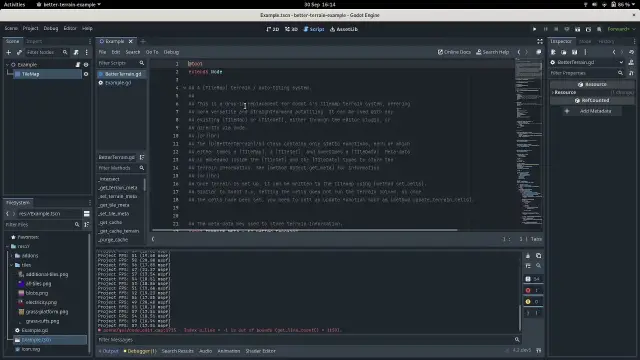Open the Scene menu
The width and height of the screenshot is (640, 360).
pyautogui.click(x=11, y=29)
